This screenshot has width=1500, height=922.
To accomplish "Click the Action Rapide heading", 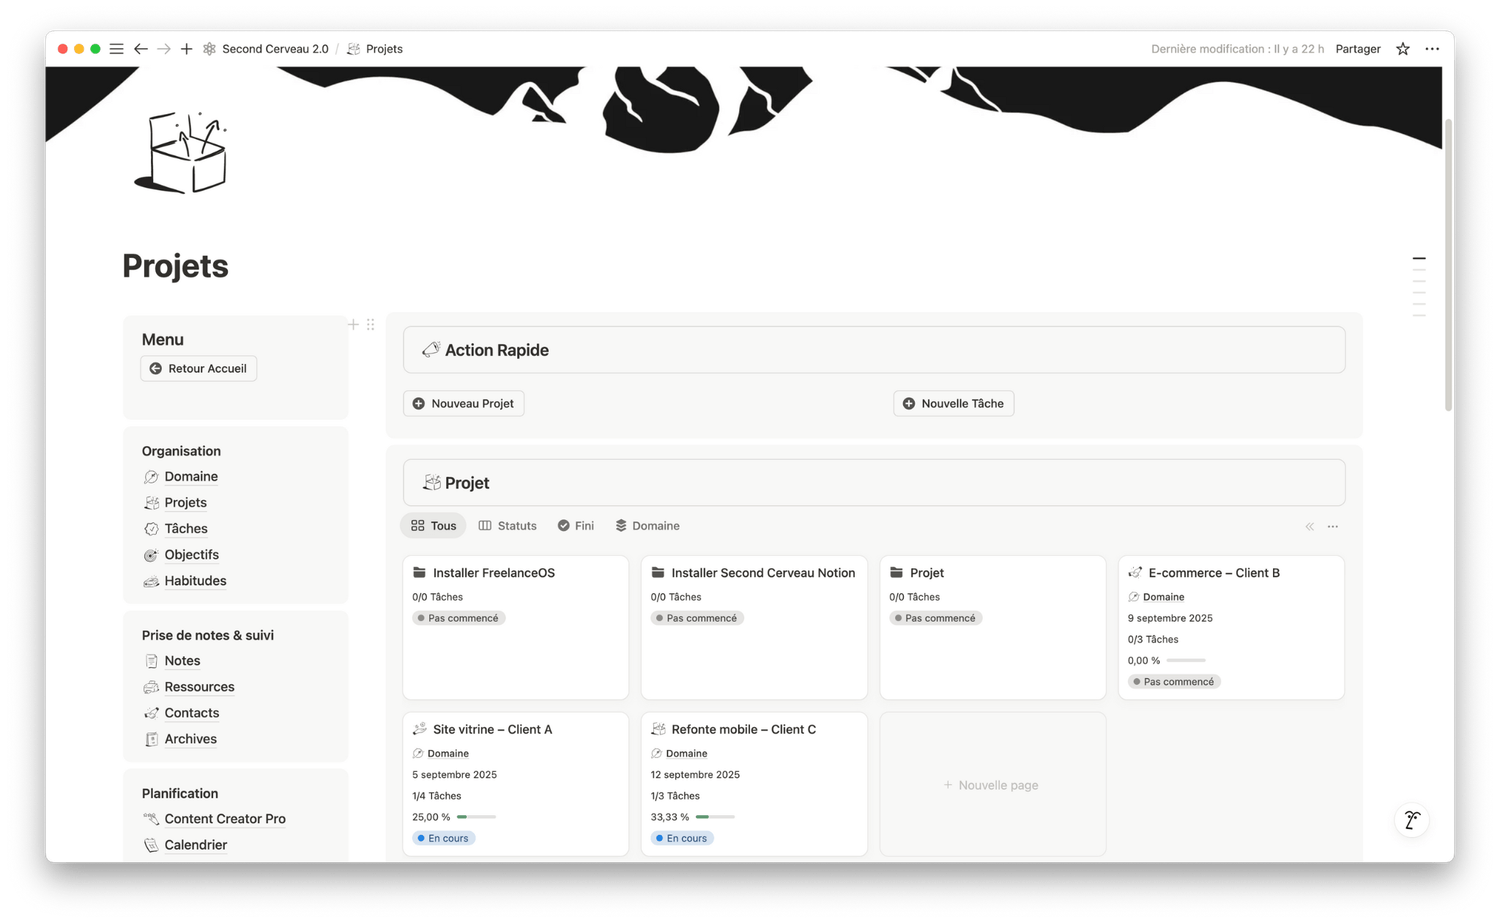I will pyautogui.click(x=497, y=350).
